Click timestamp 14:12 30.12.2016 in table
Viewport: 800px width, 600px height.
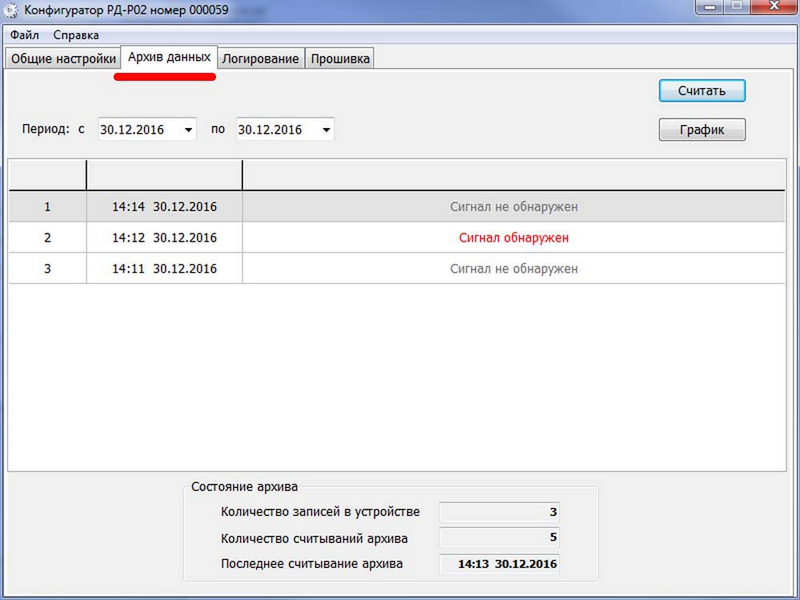tap(164, 237)
